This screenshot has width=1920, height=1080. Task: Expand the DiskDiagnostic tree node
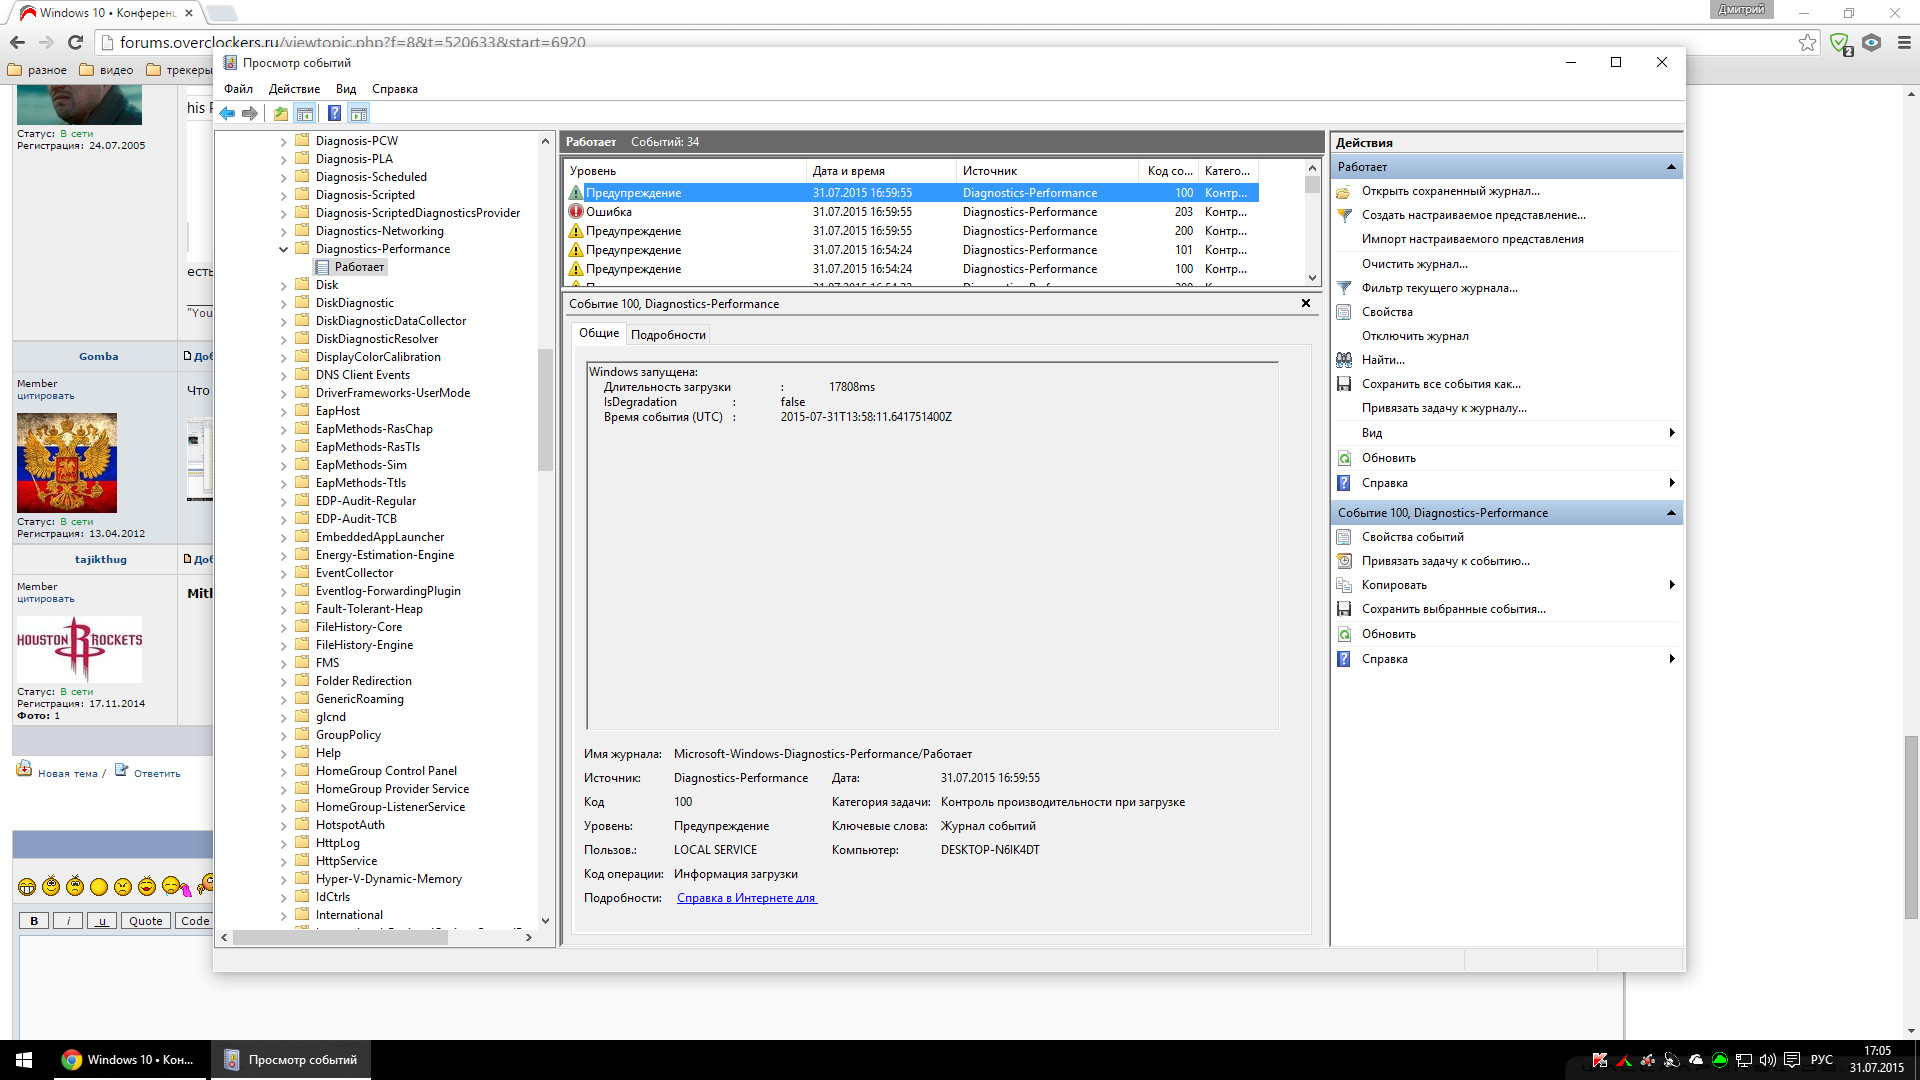pyautogui.click(x=283, y=303)
